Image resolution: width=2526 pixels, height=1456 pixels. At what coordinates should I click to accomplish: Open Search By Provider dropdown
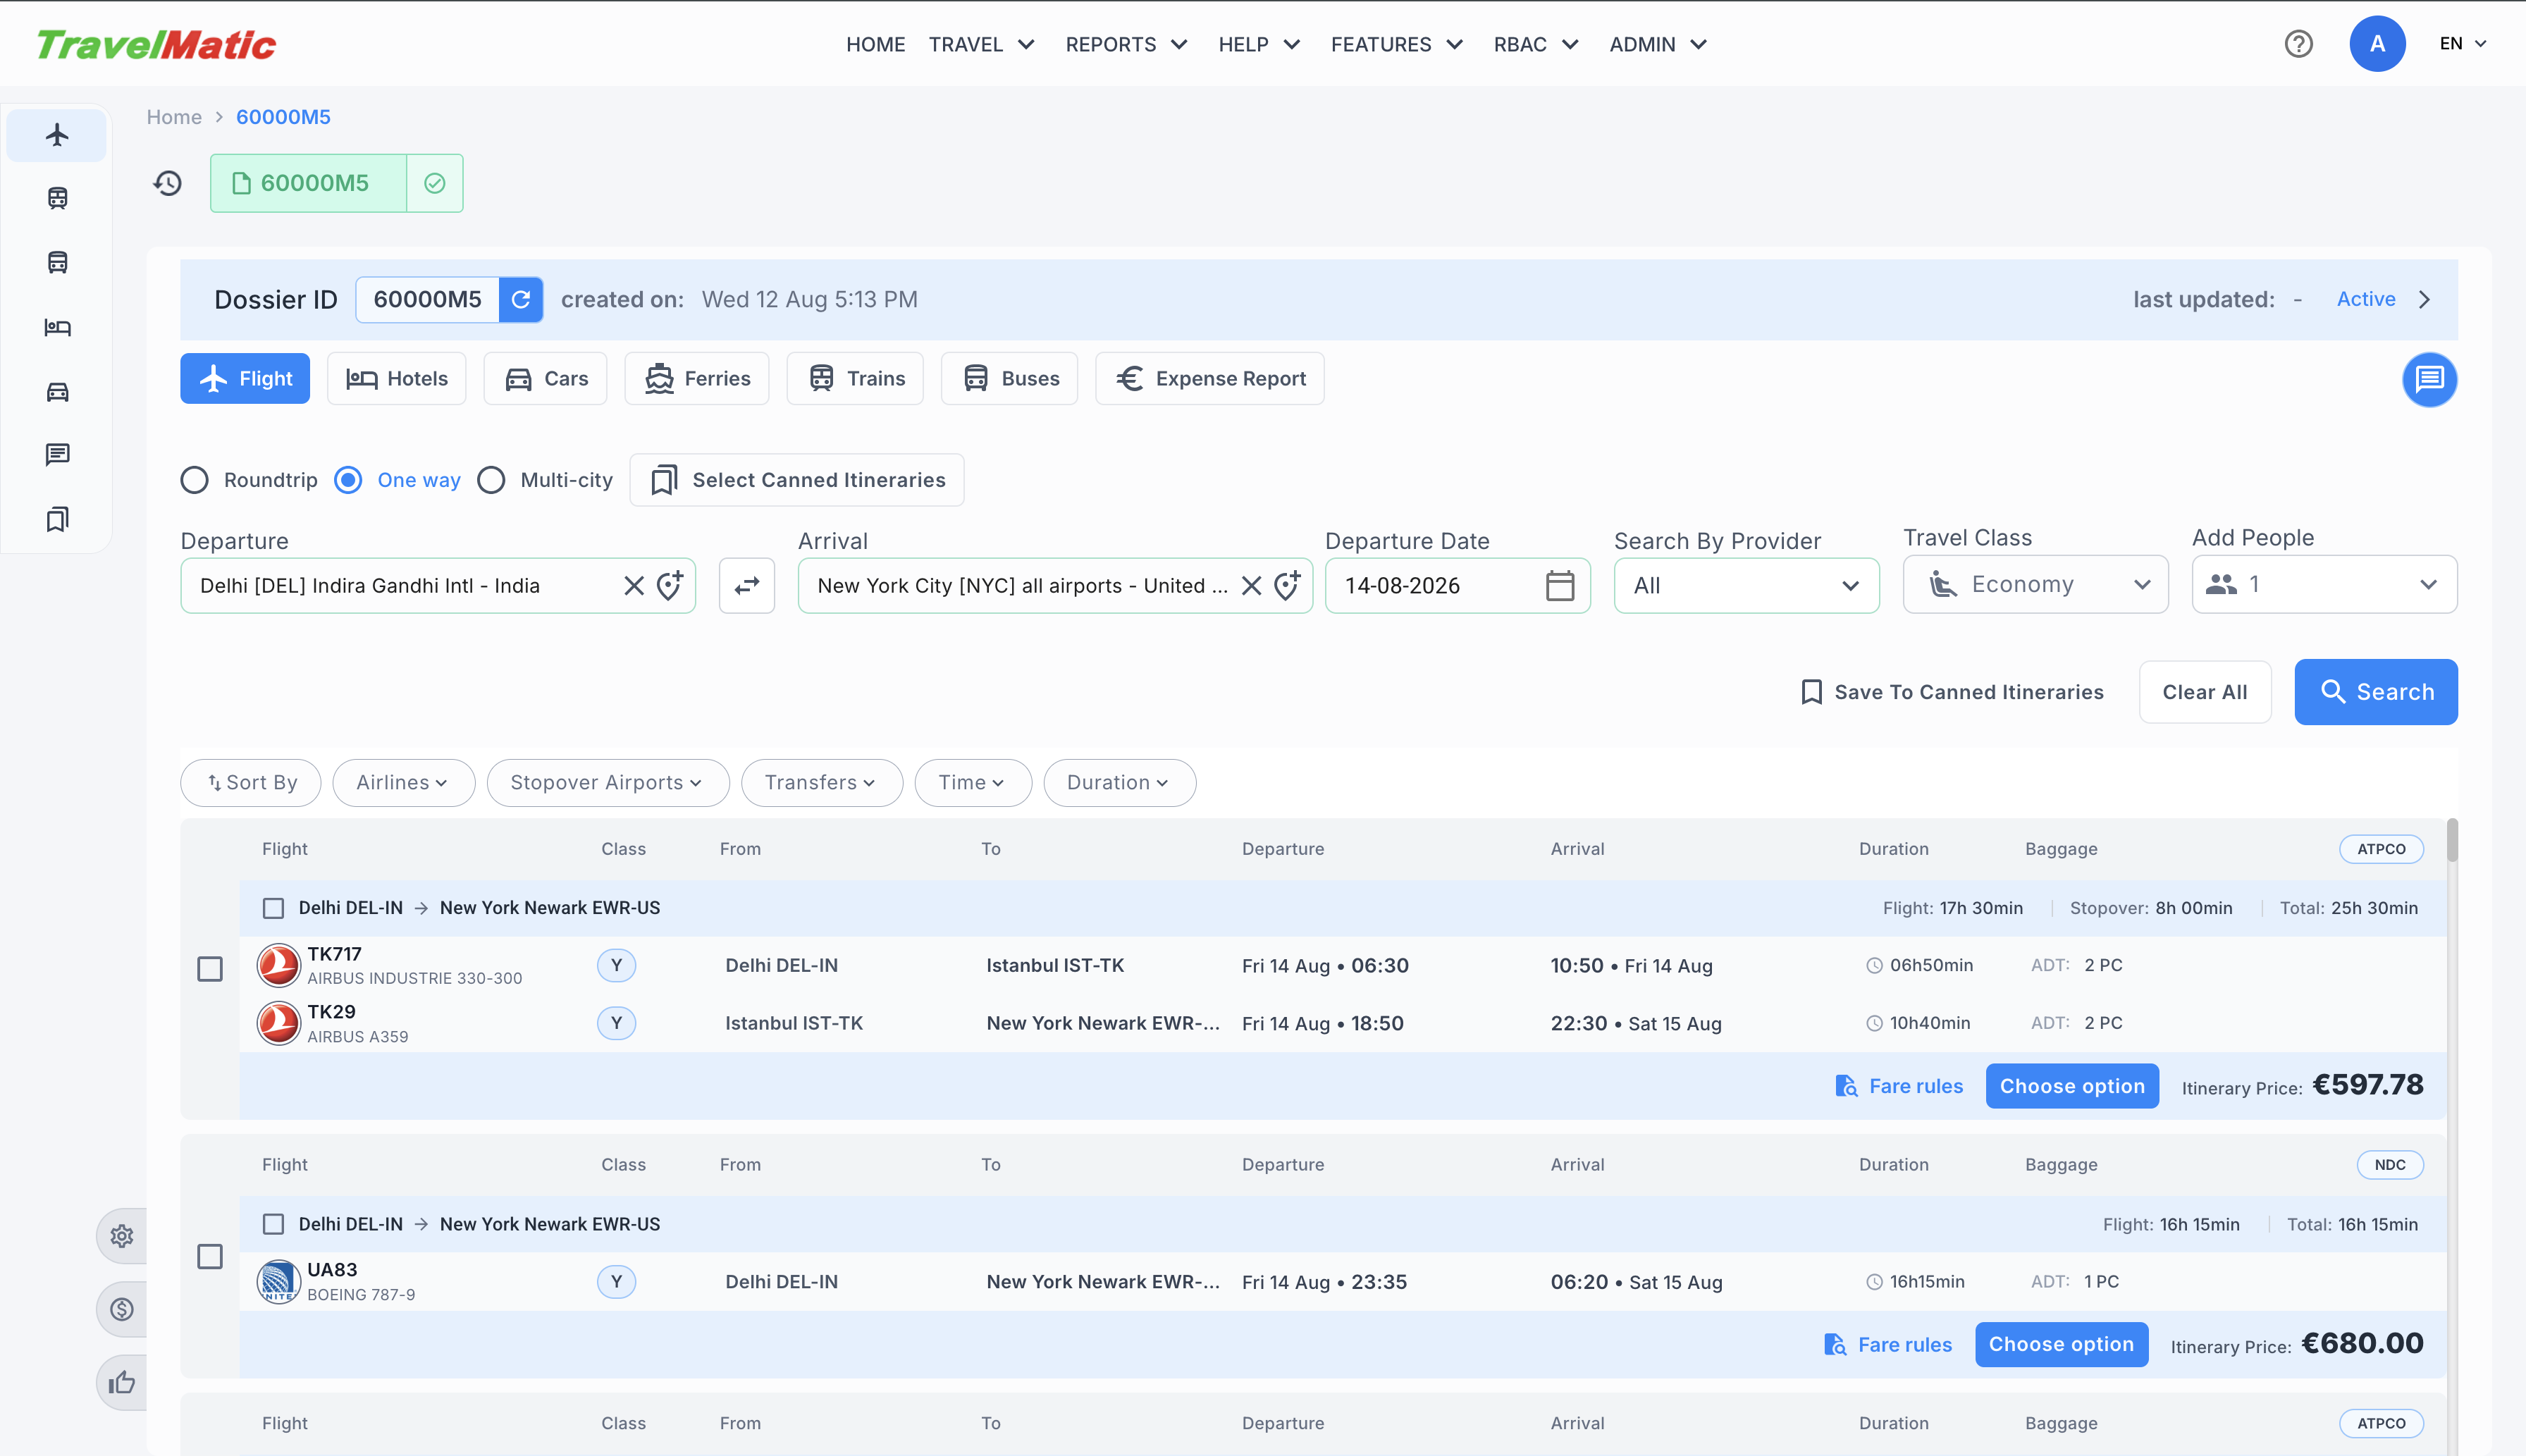point(1746,585)
